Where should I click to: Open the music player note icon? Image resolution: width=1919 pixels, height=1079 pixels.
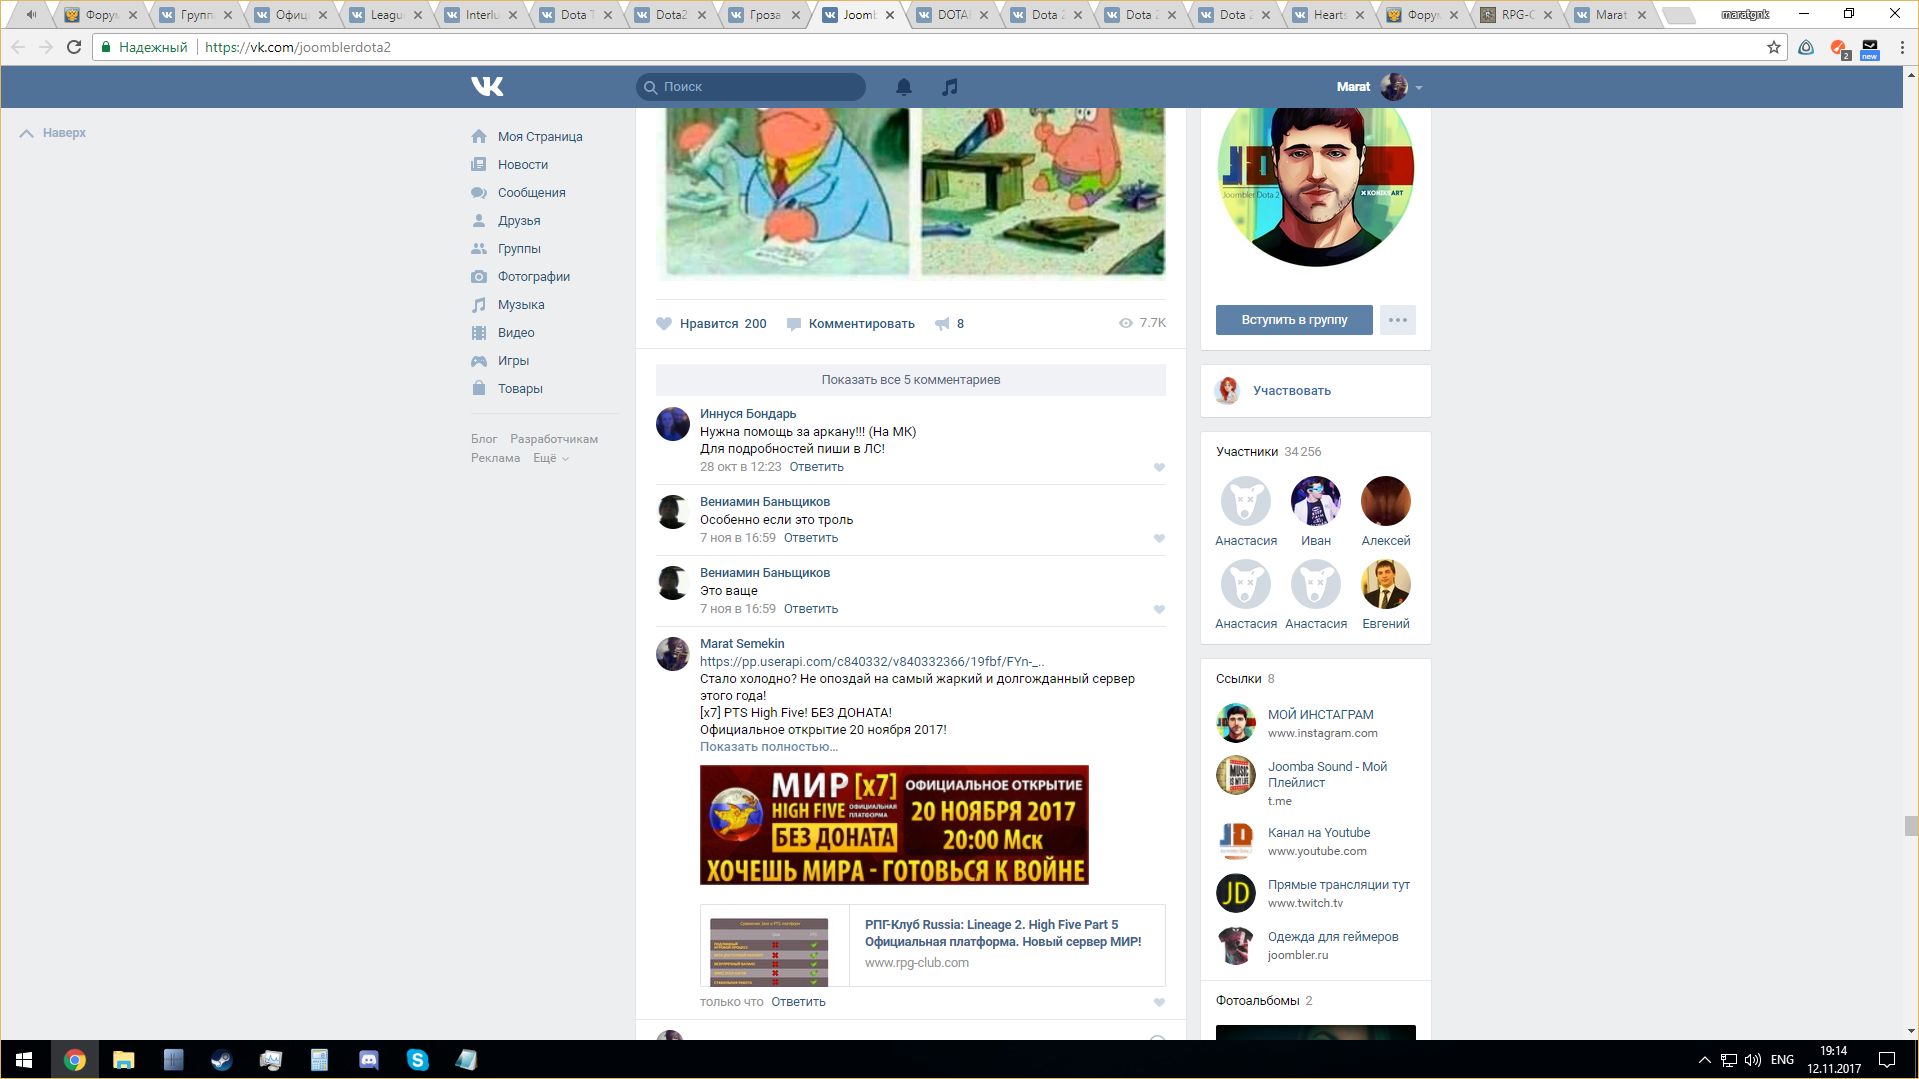(x=950, y=87)
